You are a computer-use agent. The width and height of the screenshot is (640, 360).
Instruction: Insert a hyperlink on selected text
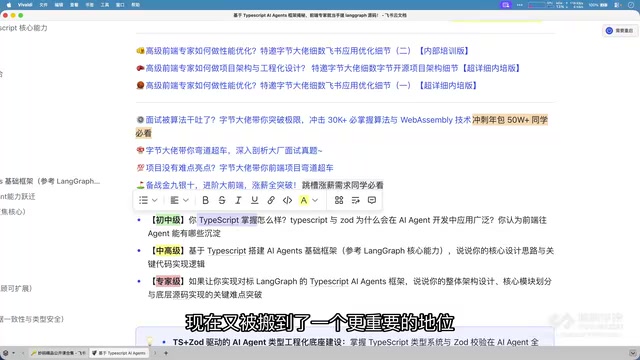click(x=271, y=200)
